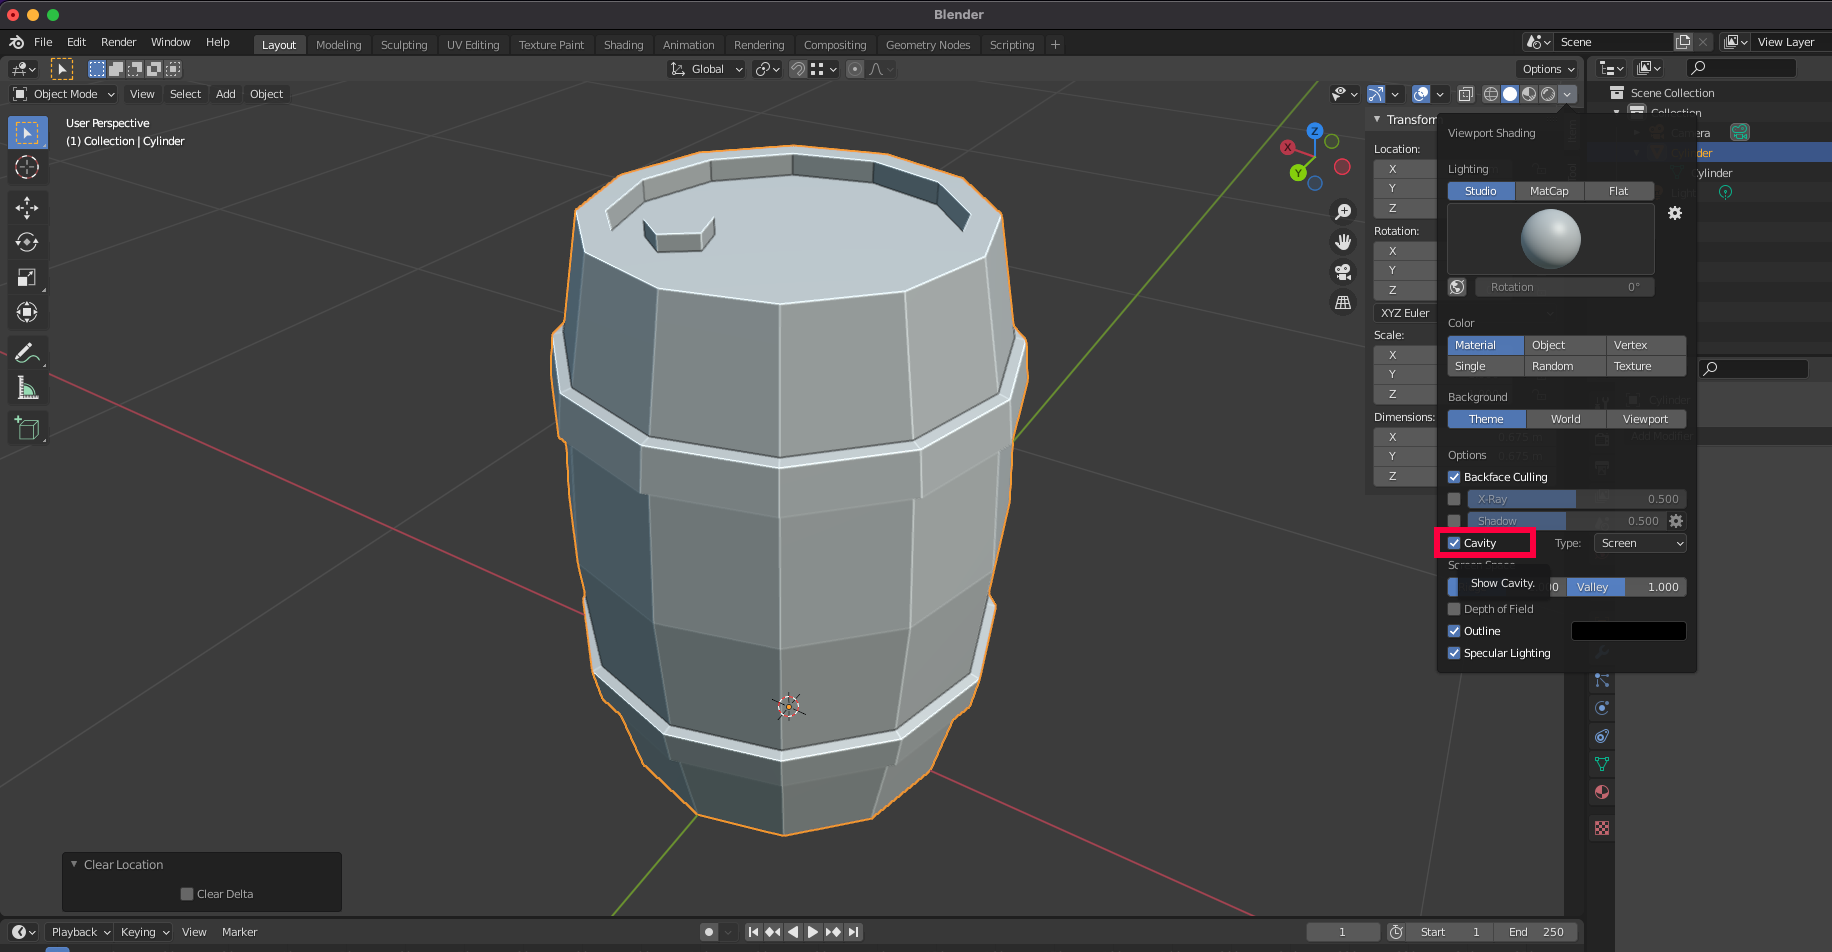Click world space lighting globe icon
This screenshot has width=1832, height=952.
(1457, 287)
